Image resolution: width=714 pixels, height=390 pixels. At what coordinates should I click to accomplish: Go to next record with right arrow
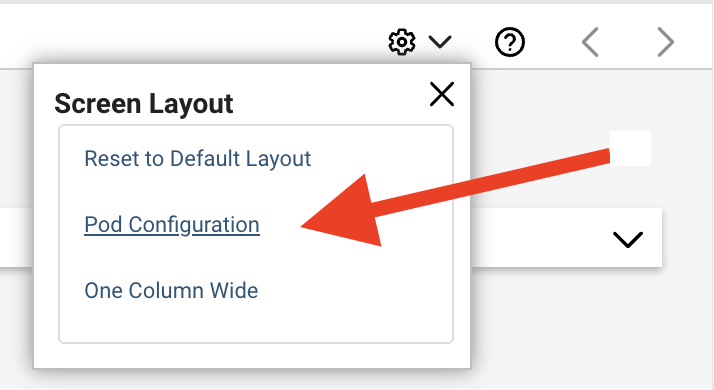666,42
